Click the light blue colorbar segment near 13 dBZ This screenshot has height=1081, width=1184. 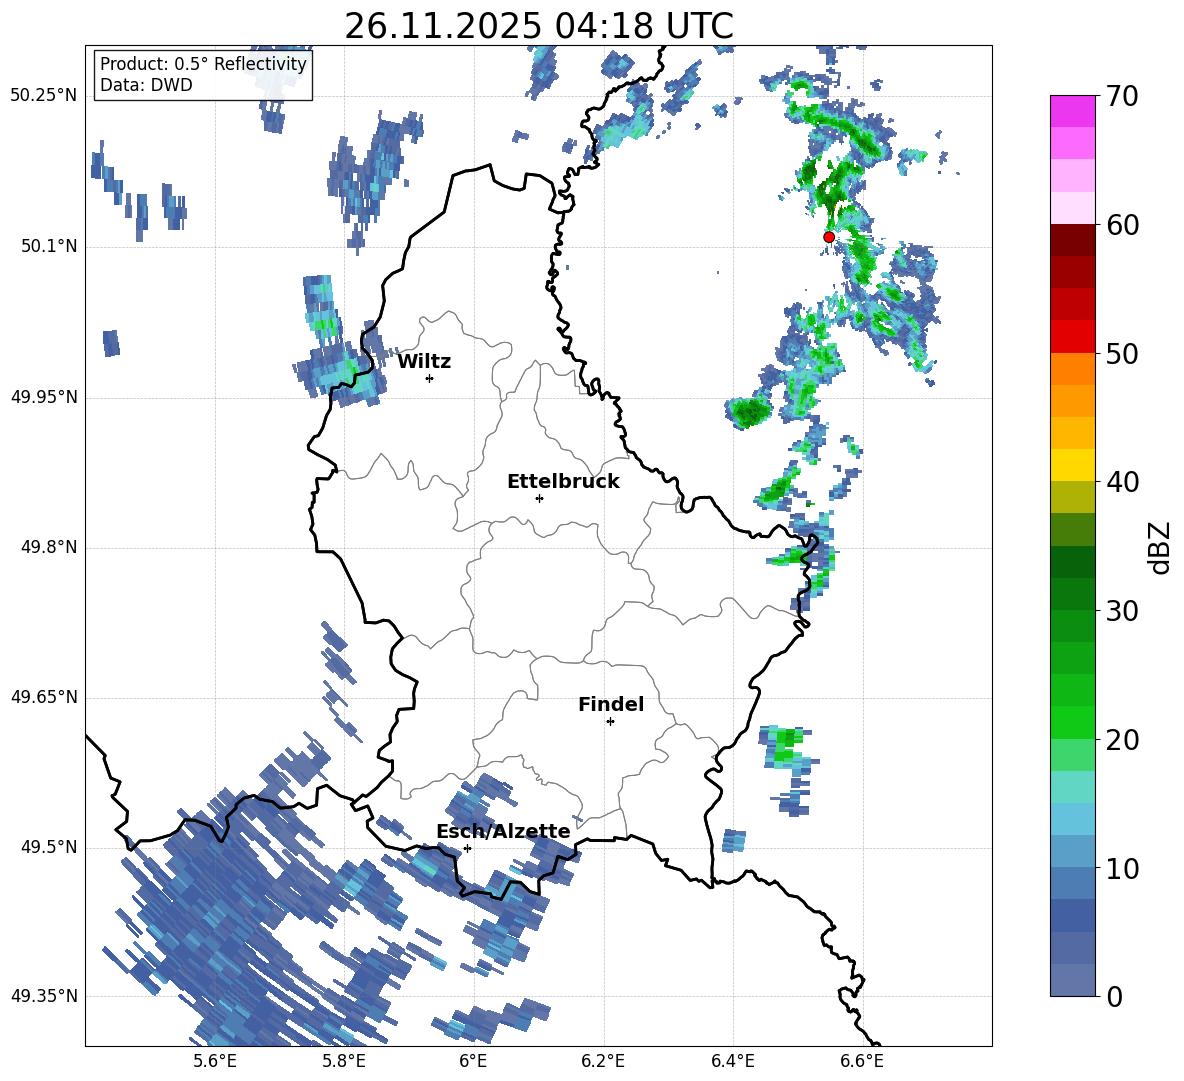pyautogui.click(x=1072, y=820)
